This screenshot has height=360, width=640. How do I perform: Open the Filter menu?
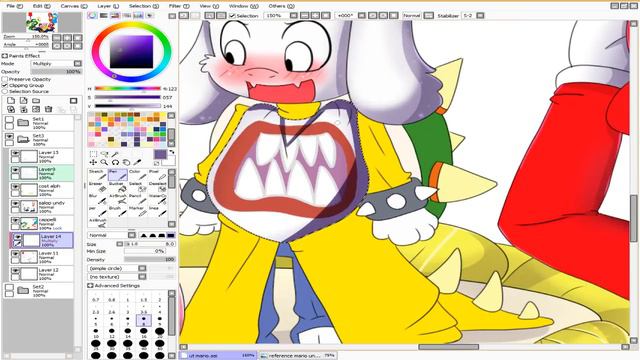click(x=179, y=6)
